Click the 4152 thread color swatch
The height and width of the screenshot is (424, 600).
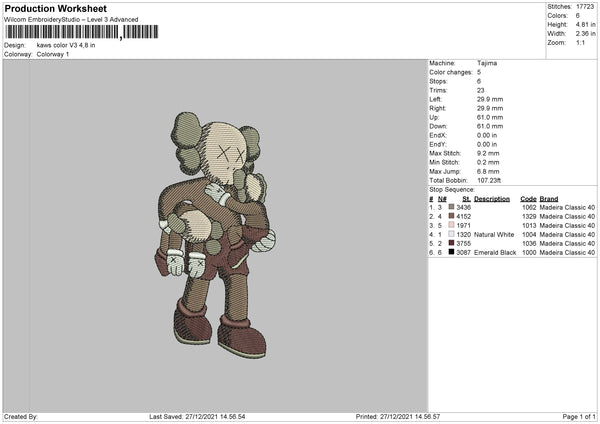(451, 216)
